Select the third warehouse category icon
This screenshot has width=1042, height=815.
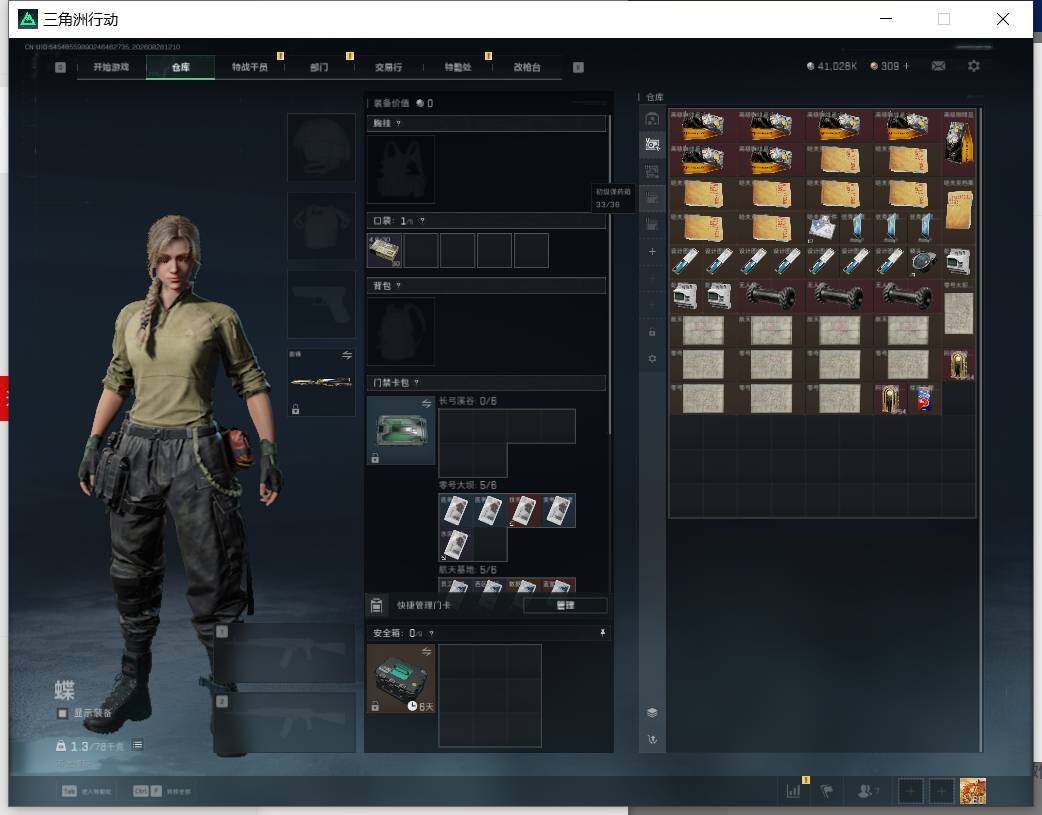point(652,172)
